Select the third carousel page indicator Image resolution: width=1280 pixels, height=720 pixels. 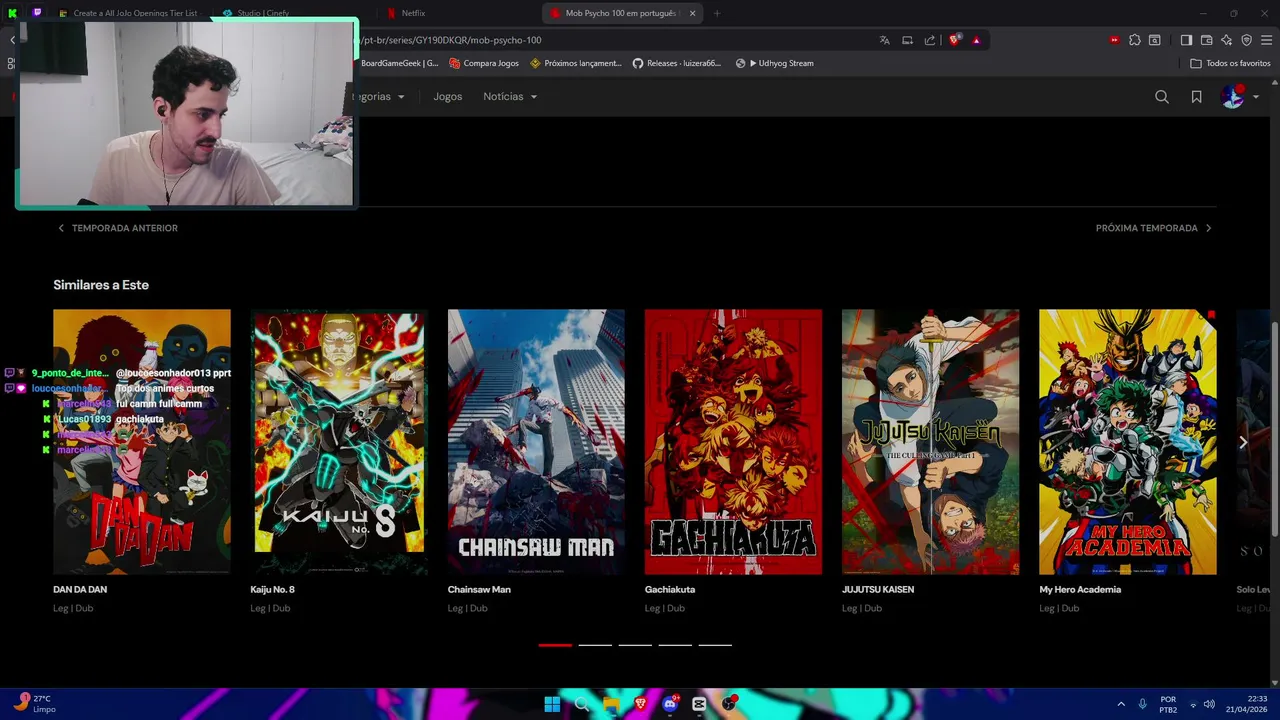point(635,645)
